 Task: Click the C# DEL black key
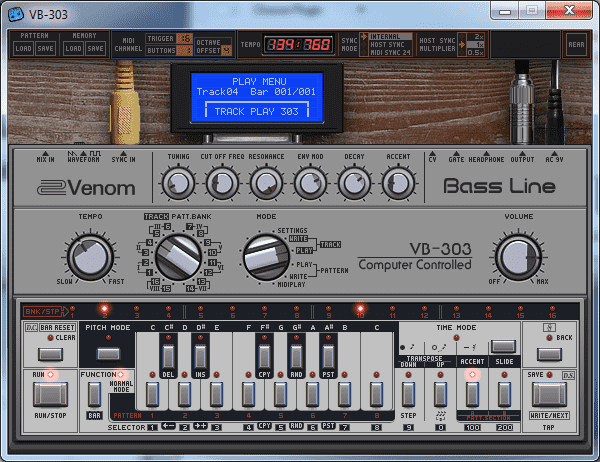point(168,356)
